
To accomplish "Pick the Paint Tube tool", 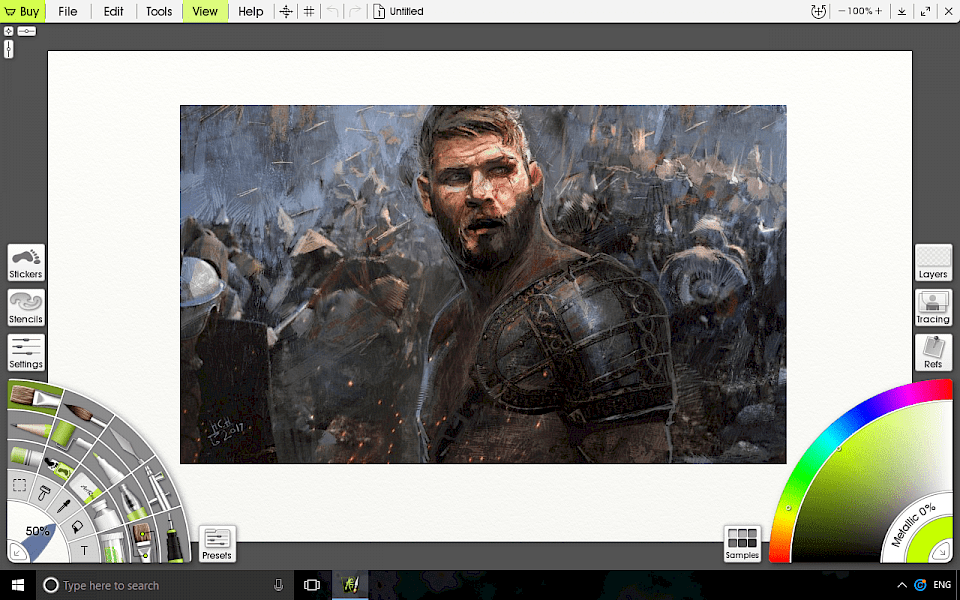I will [106, 516].
